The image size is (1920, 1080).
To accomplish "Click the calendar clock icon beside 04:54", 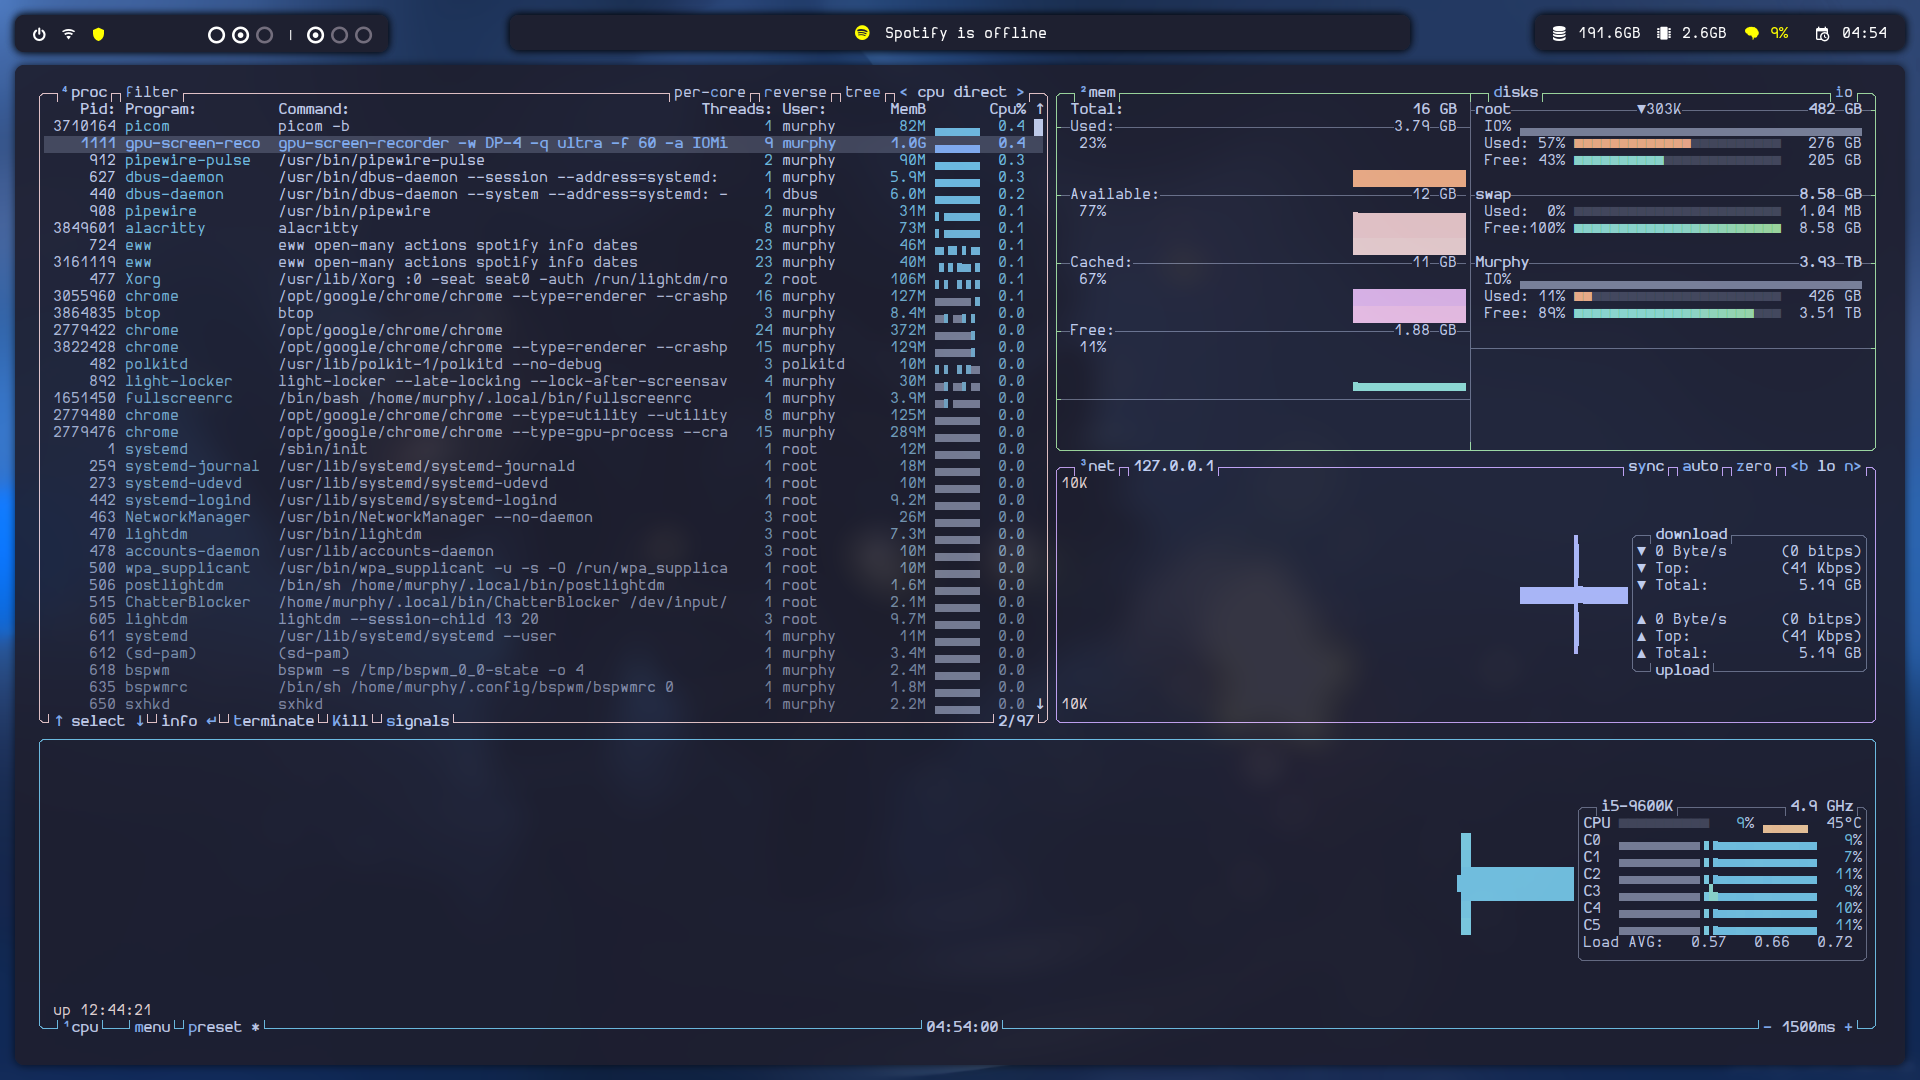I will [x=1822, y=33].
